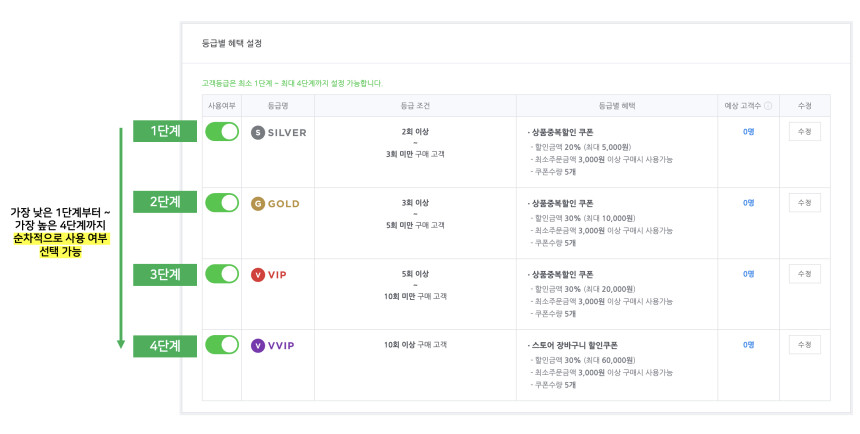860x434 pixels.
Task: Disable the VIP grade usage switch
Action: tap(222, 274)
